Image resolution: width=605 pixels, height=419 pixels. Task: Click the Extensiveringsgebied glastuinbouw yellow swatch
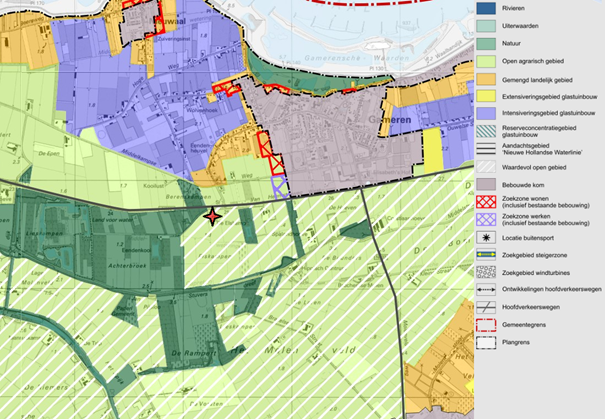click(x=486, y=96)
